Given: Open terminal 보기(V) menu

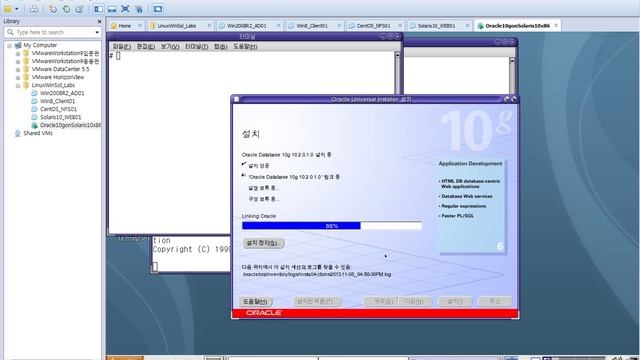Looking at the screenshot, I should (170, 47).
